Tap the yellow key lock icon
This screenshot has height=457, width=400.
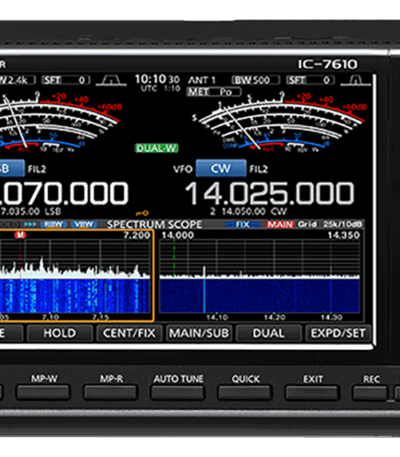pos(142,213)
